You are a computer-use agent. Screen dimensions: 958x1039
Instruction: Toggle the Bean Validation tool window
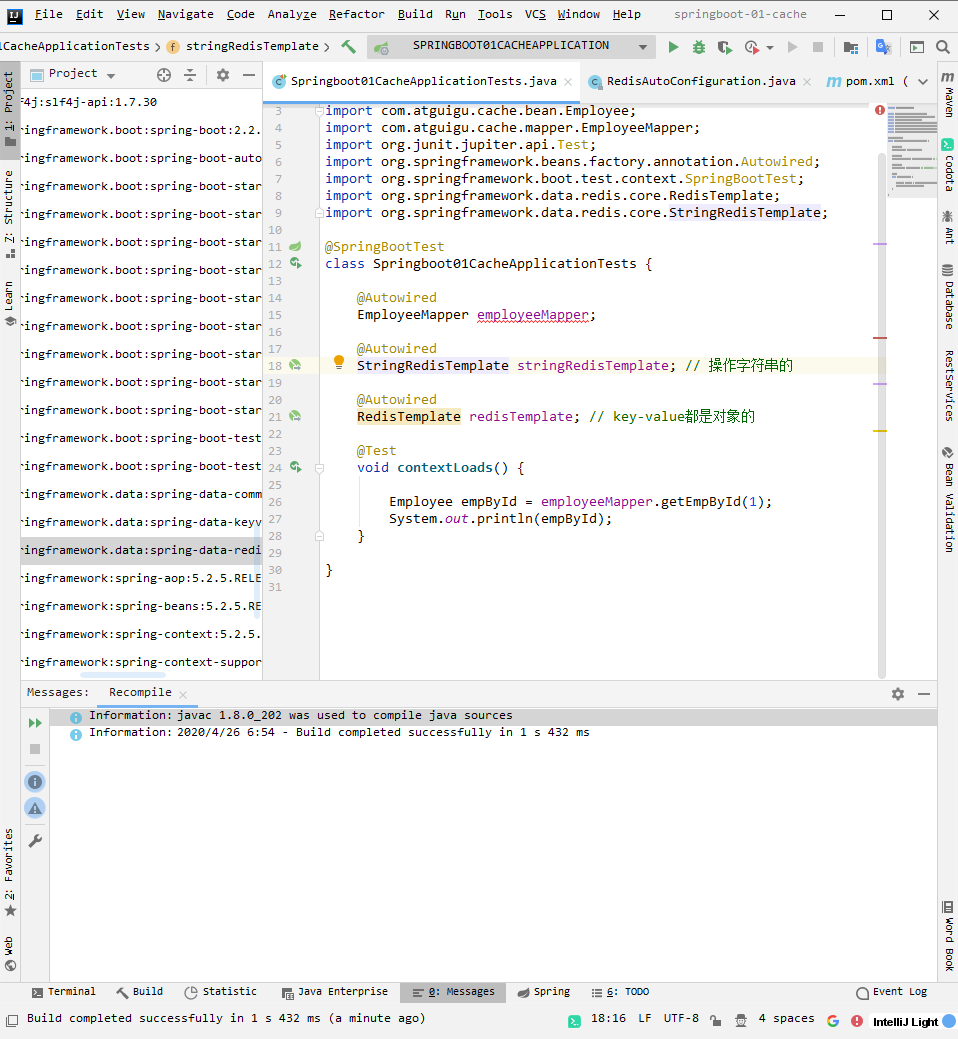tap(948, 500)
